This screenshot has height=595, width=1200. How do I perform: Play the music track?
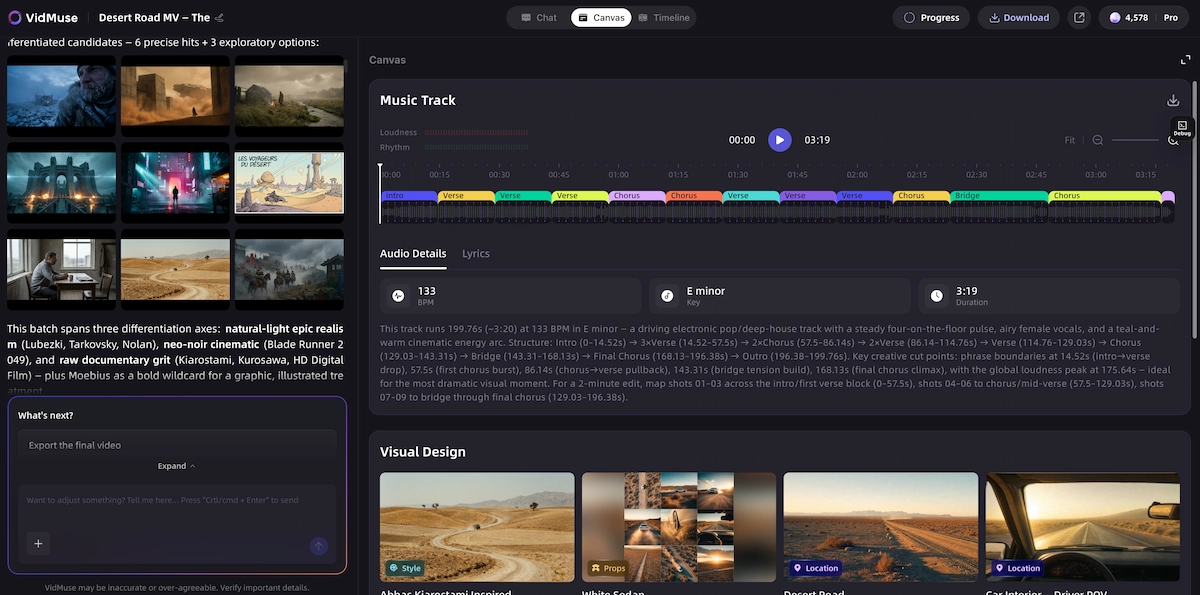pos(780,140)
